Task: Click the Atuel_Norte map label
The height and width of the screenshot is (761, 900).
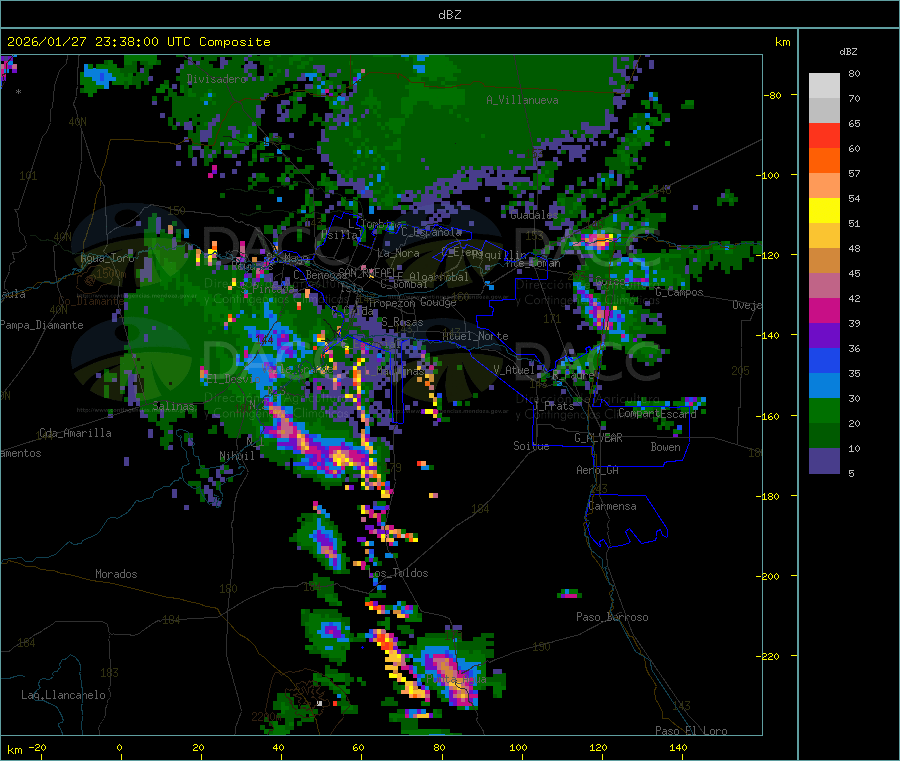Action: pyautogui.click(x=475, y=336)
